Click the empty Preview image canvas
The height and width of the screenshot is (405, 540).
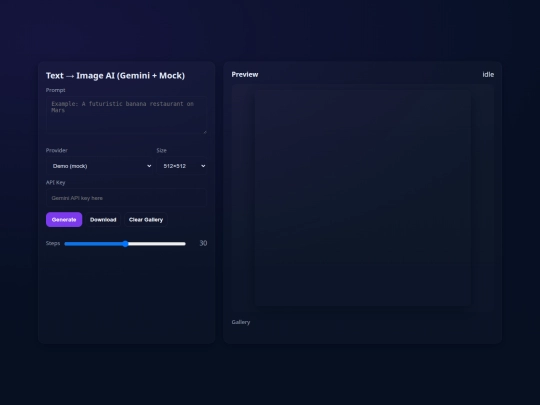pyautogui.click(x=363, y=198)
